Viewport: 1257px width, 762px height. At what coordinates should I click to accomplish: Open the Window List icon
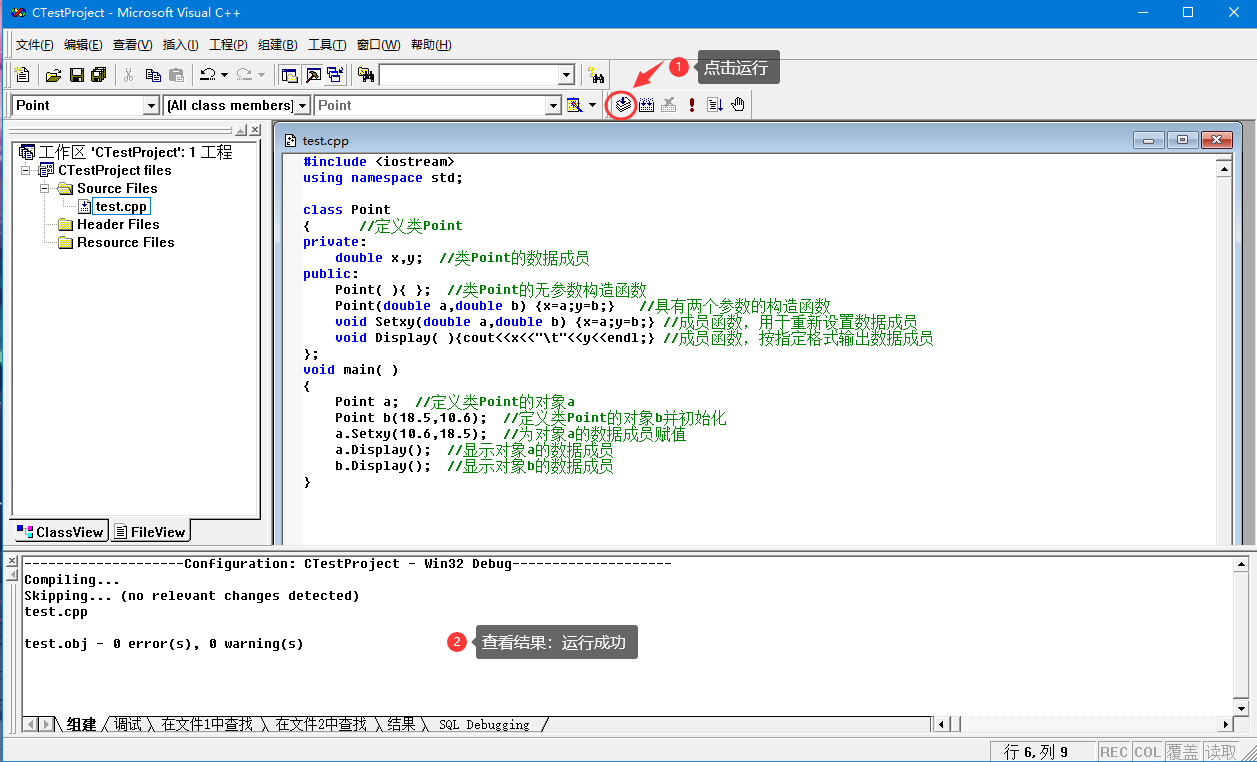[x=335, y=75]
